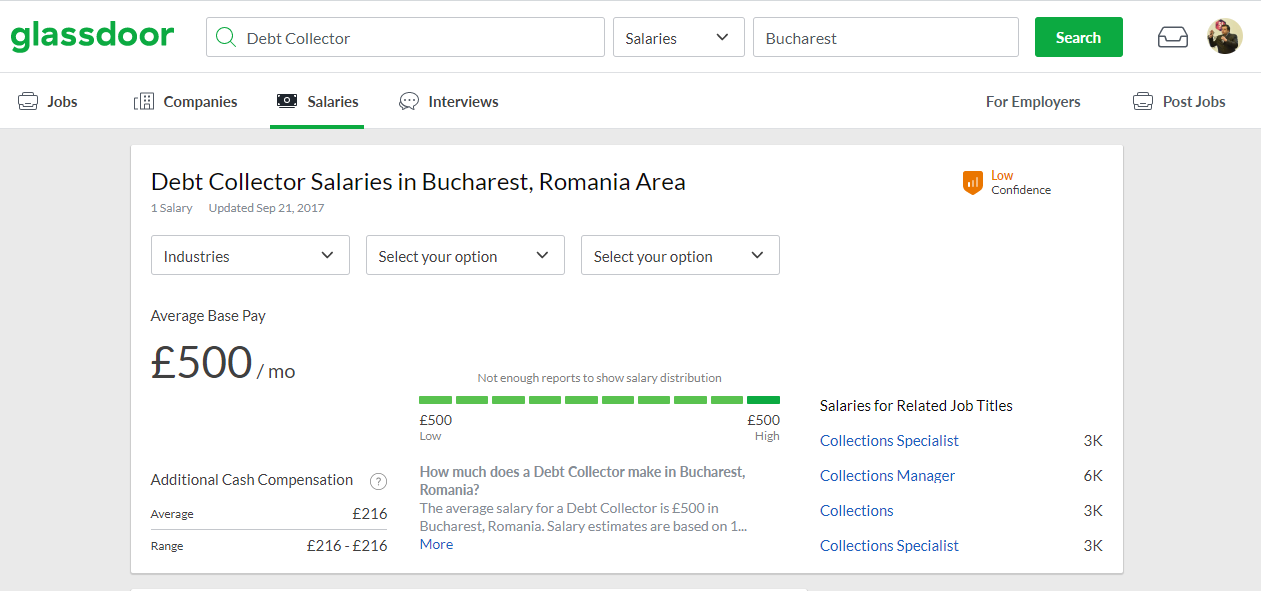This screenshot has width=1261, height=591.
Task: Click the Post Jobs briefcase icon
Action: (1143, 101)
